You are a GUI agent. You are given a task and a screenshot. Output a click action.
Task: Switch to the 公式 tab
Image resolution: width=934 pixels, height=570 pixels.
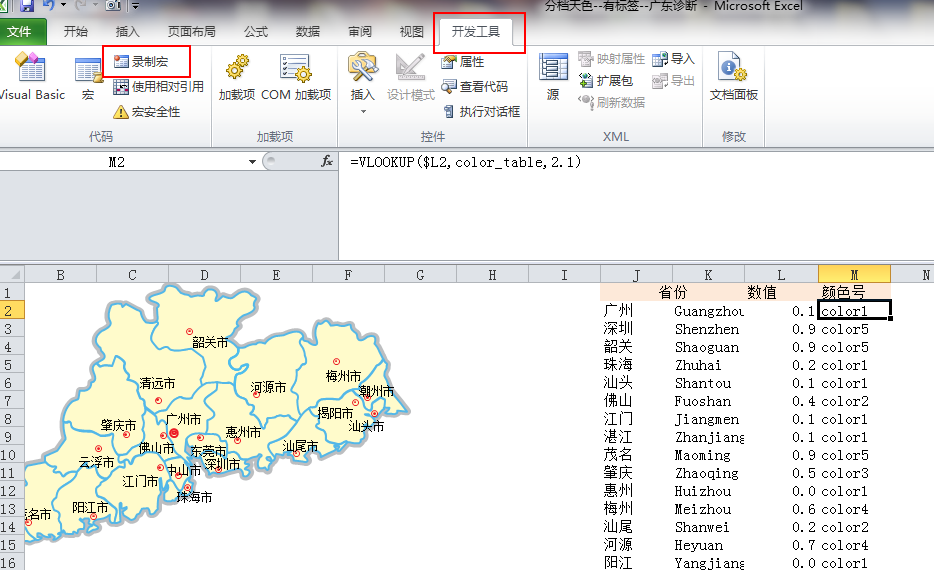[x=256, y=32]
